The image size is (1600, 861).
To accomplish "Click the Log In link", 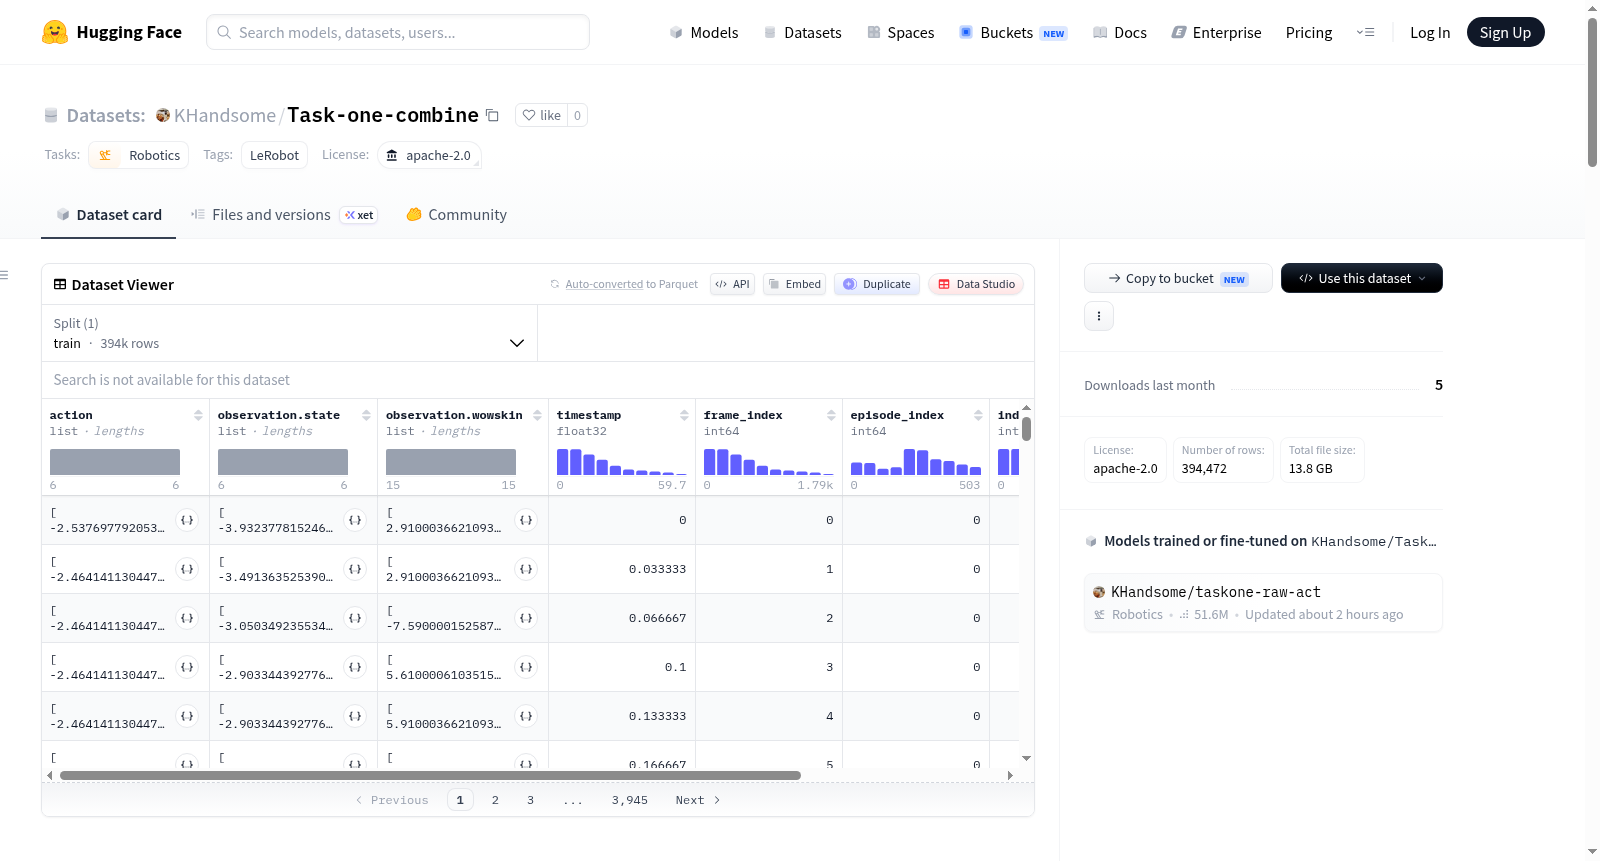I will tap(1430, 32).
